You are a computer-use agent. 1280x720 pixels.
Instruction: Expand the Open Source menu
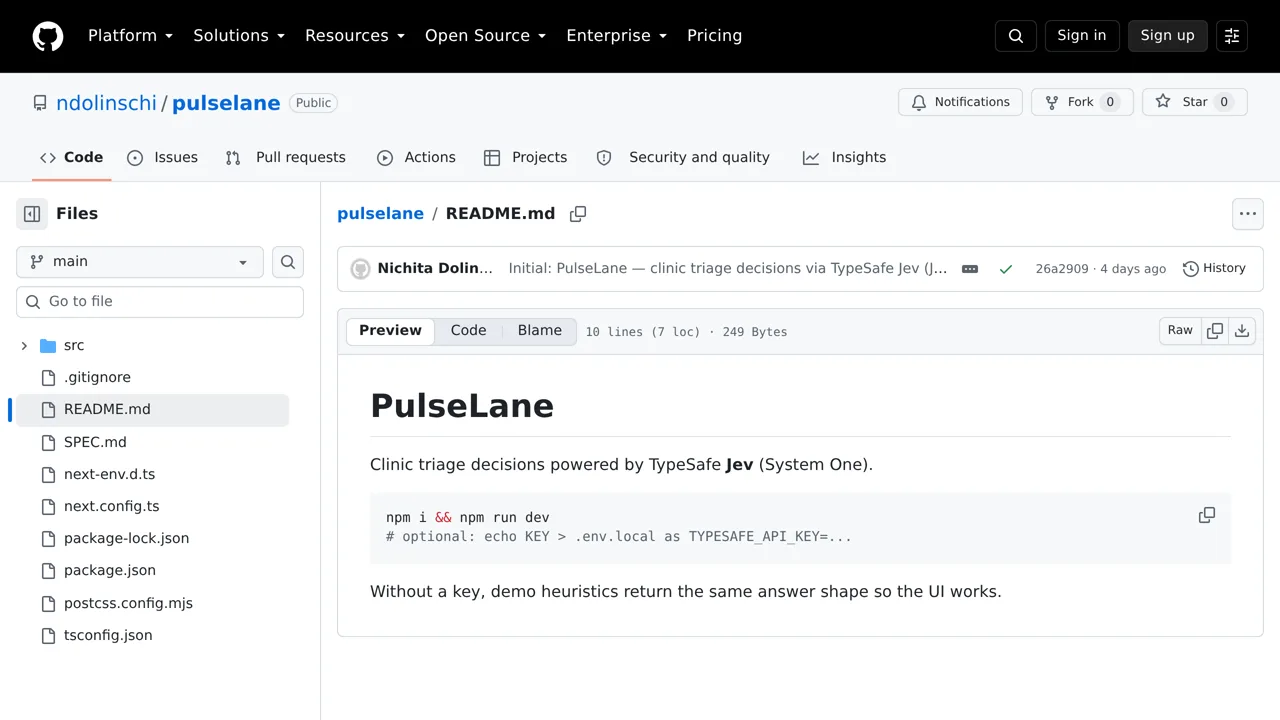coord(485,36)
